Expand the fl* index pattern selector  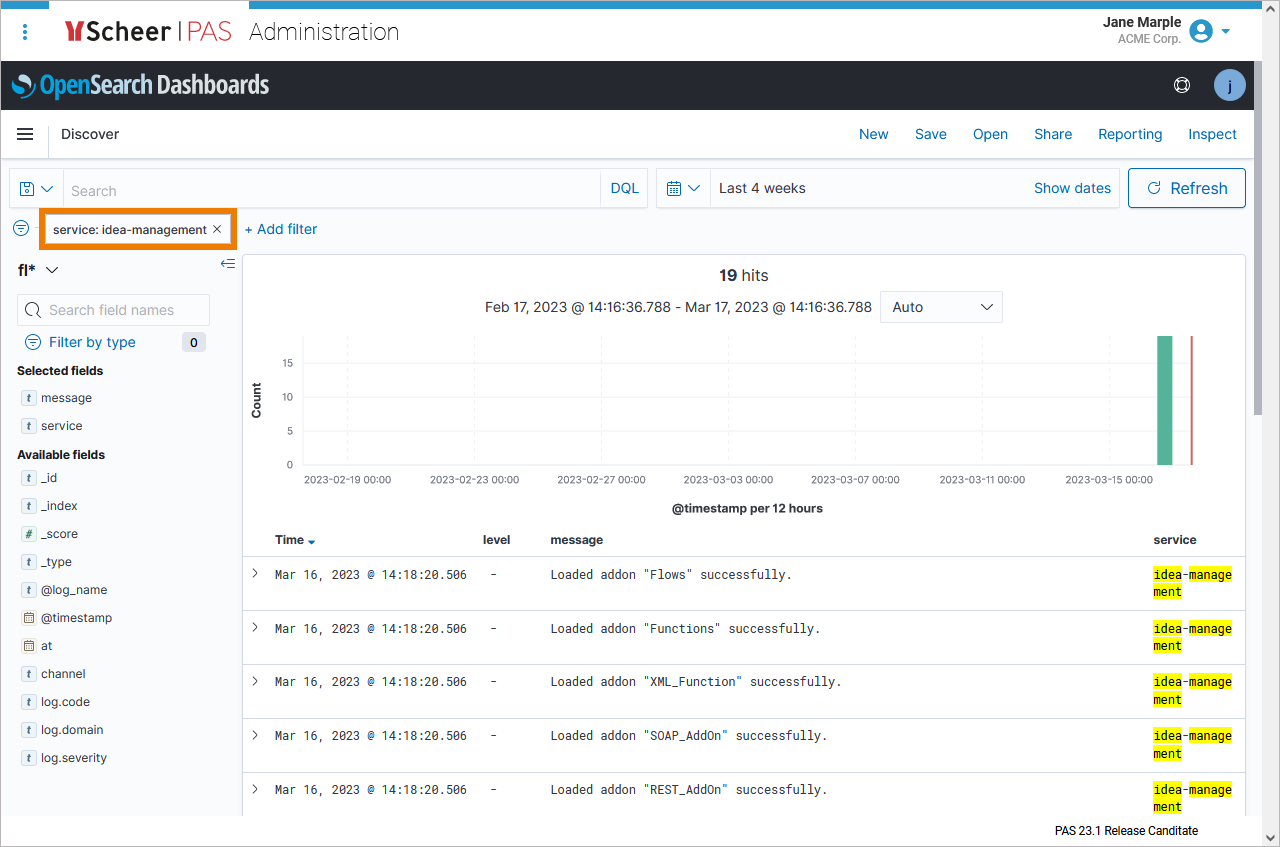tap(39, 270)
